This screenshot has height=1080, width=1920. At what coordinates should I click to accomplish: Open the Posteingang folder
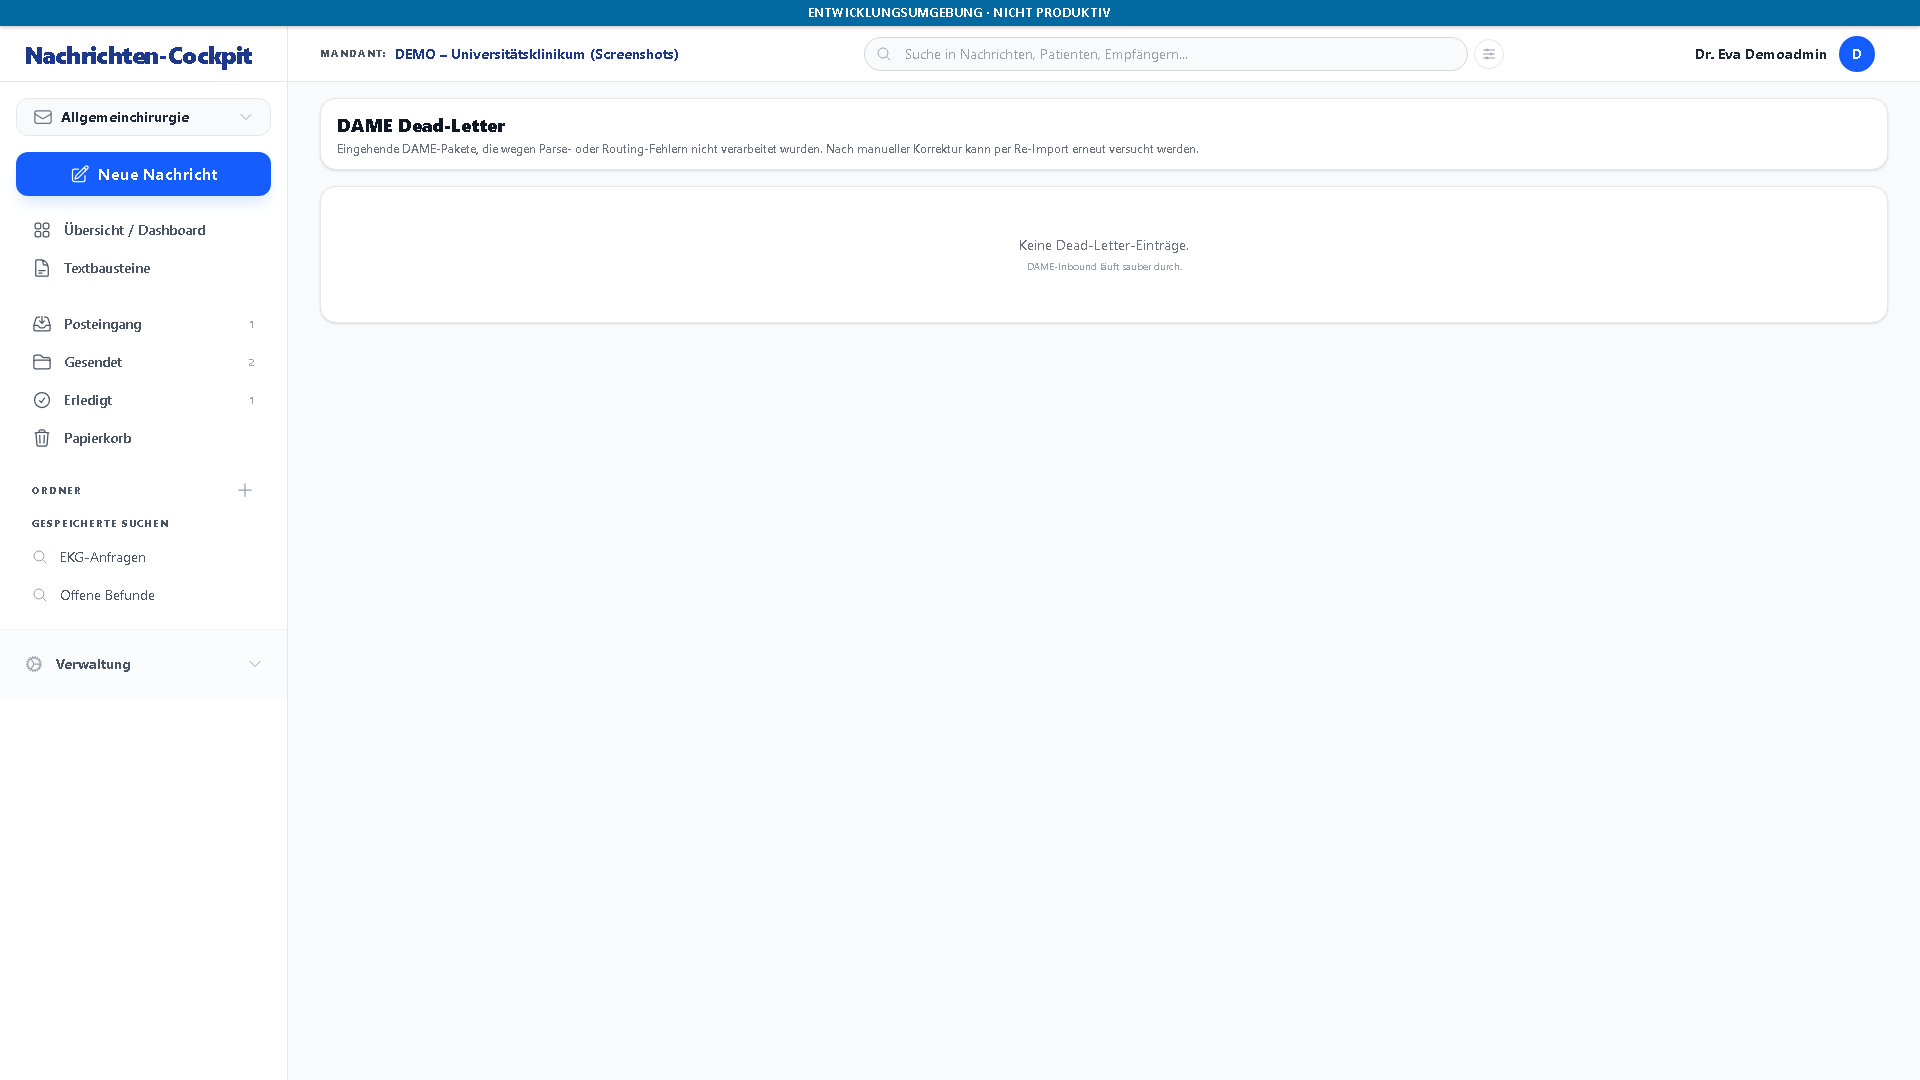(x=143, y=324)
